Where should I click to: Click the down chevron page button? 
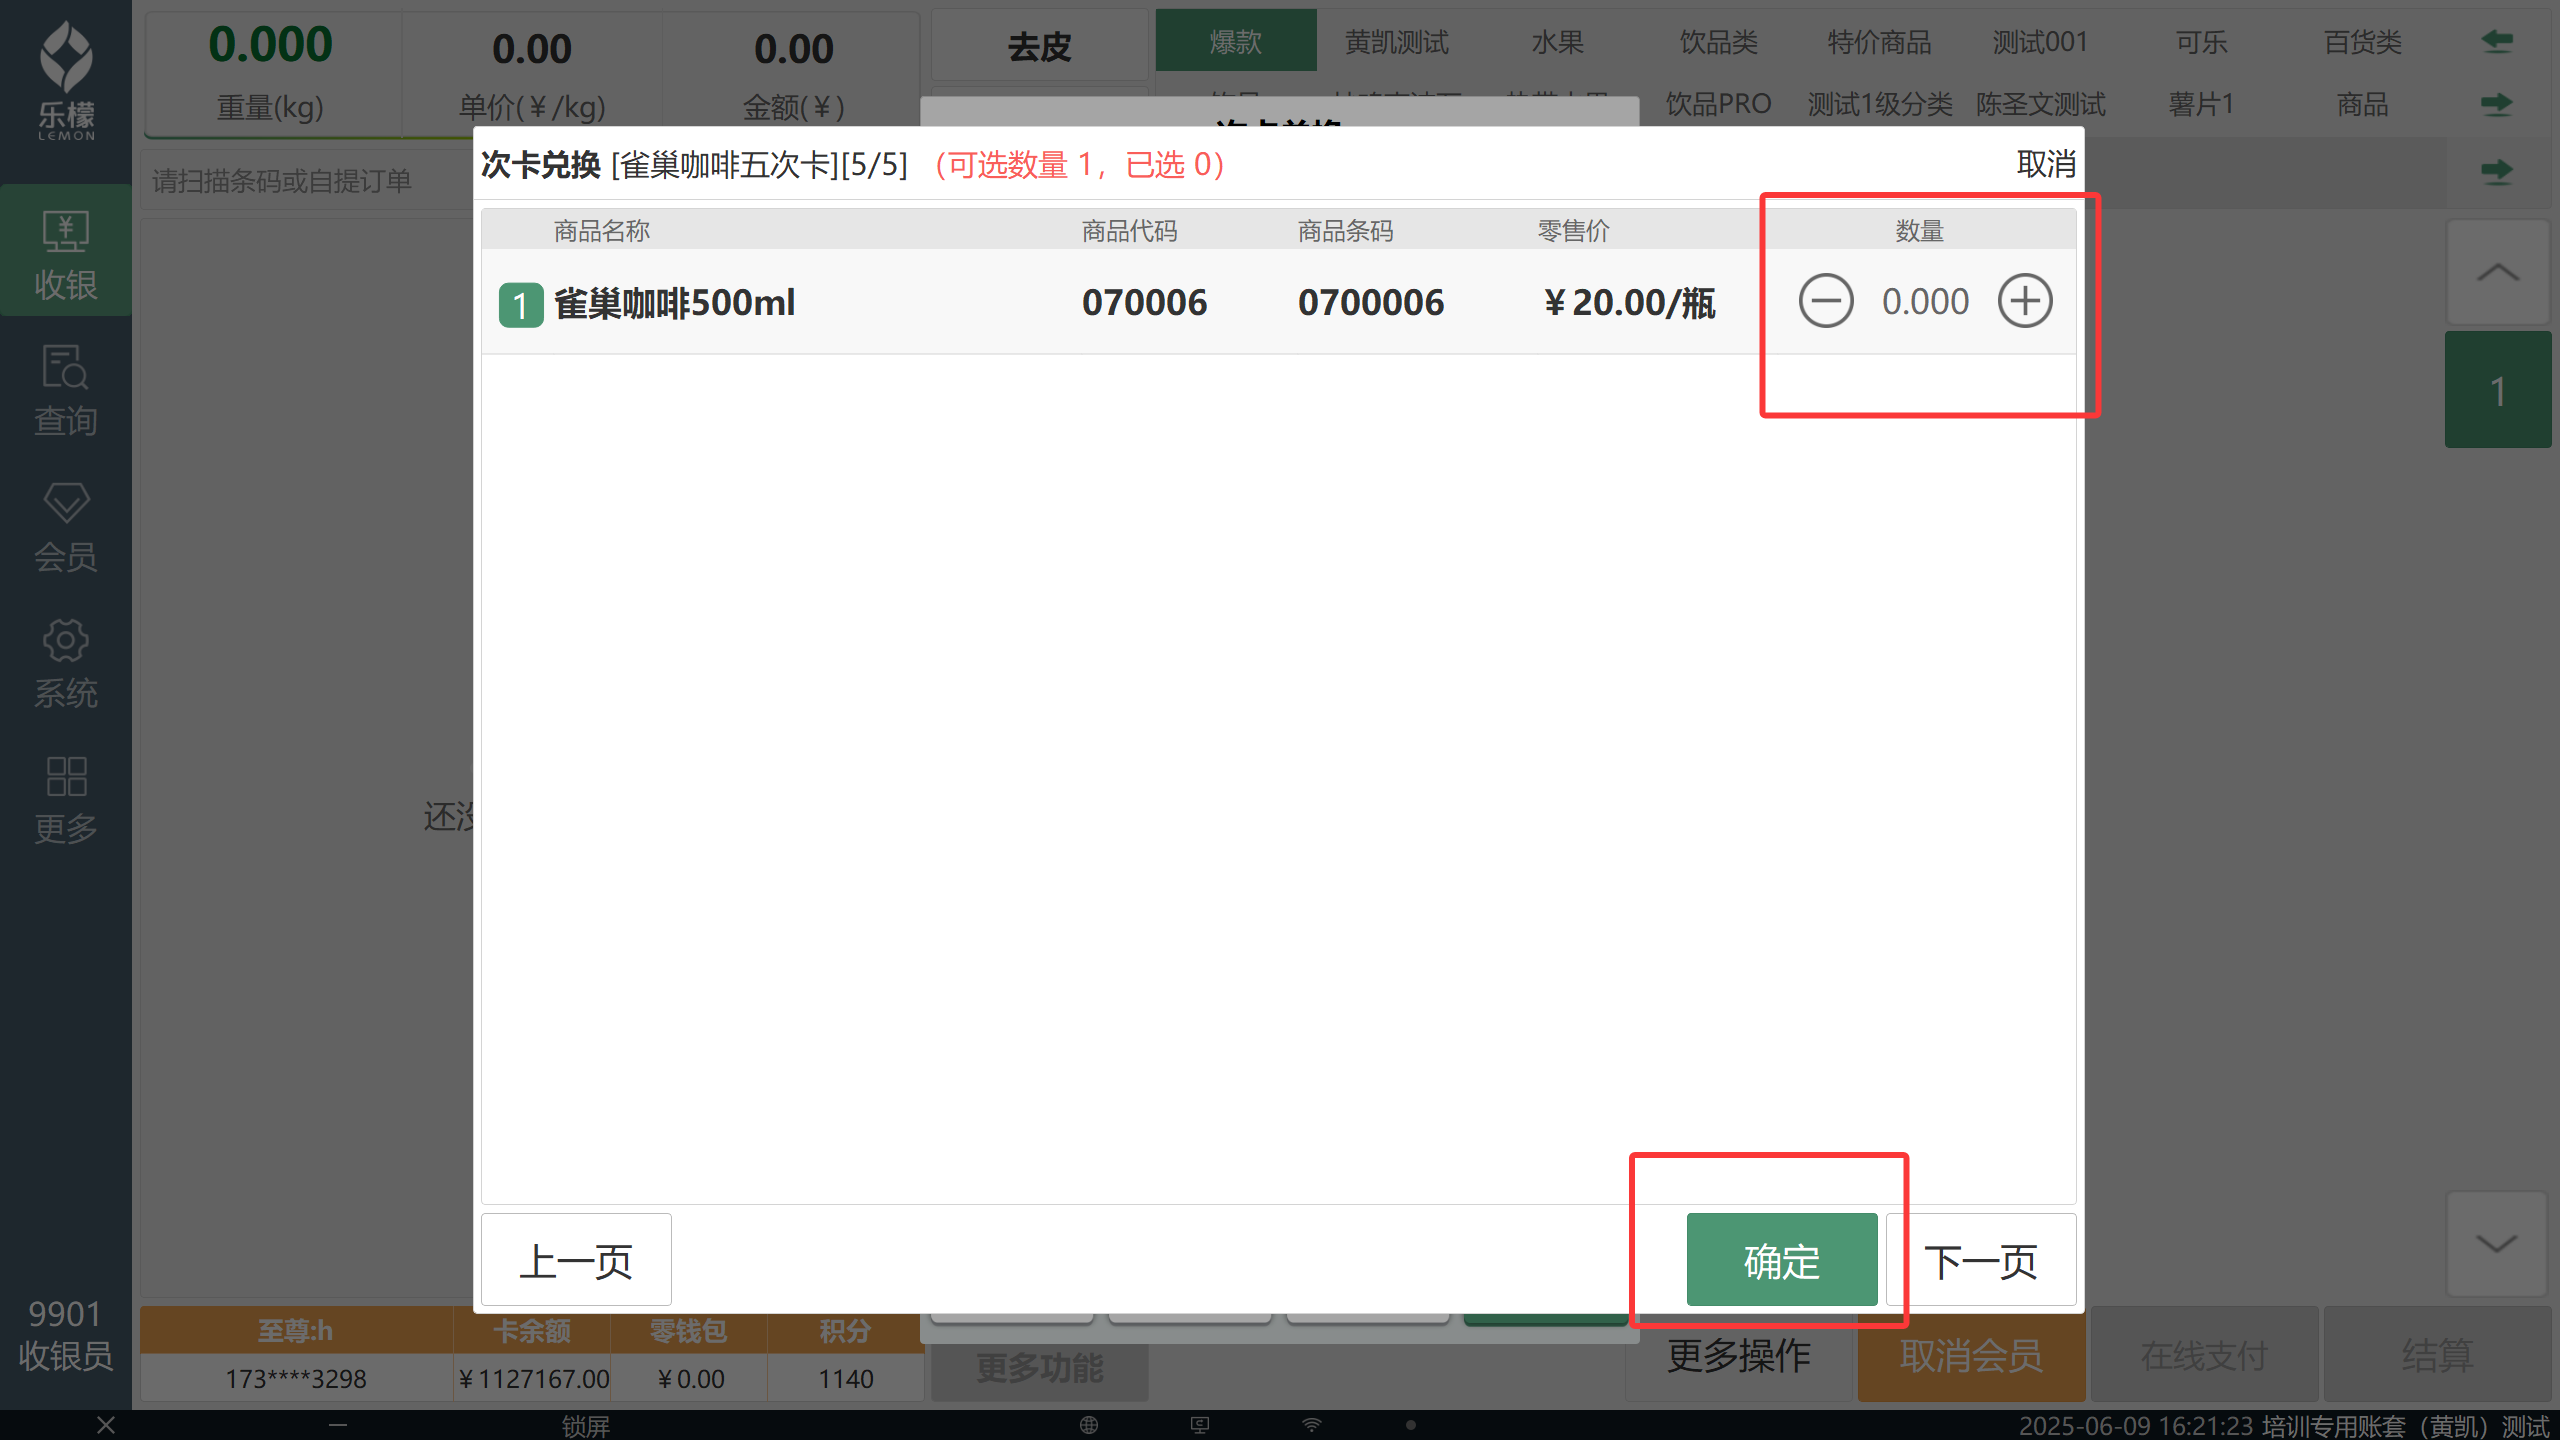click(x=2498, y=1243)
